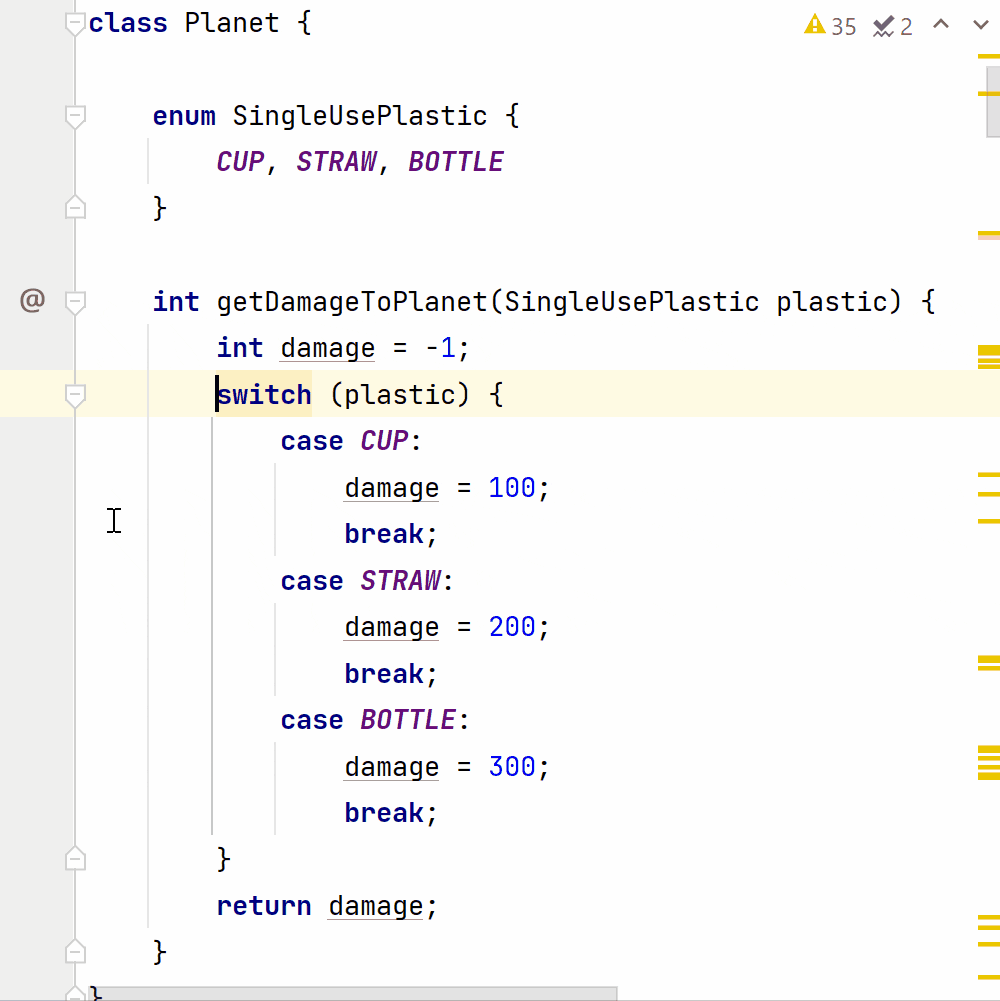Viewport: 1000px width, 1001px height.
Task: Click the pink error stripe mark in the right margin
Action: pyautogui.click(x=988, y=237)
